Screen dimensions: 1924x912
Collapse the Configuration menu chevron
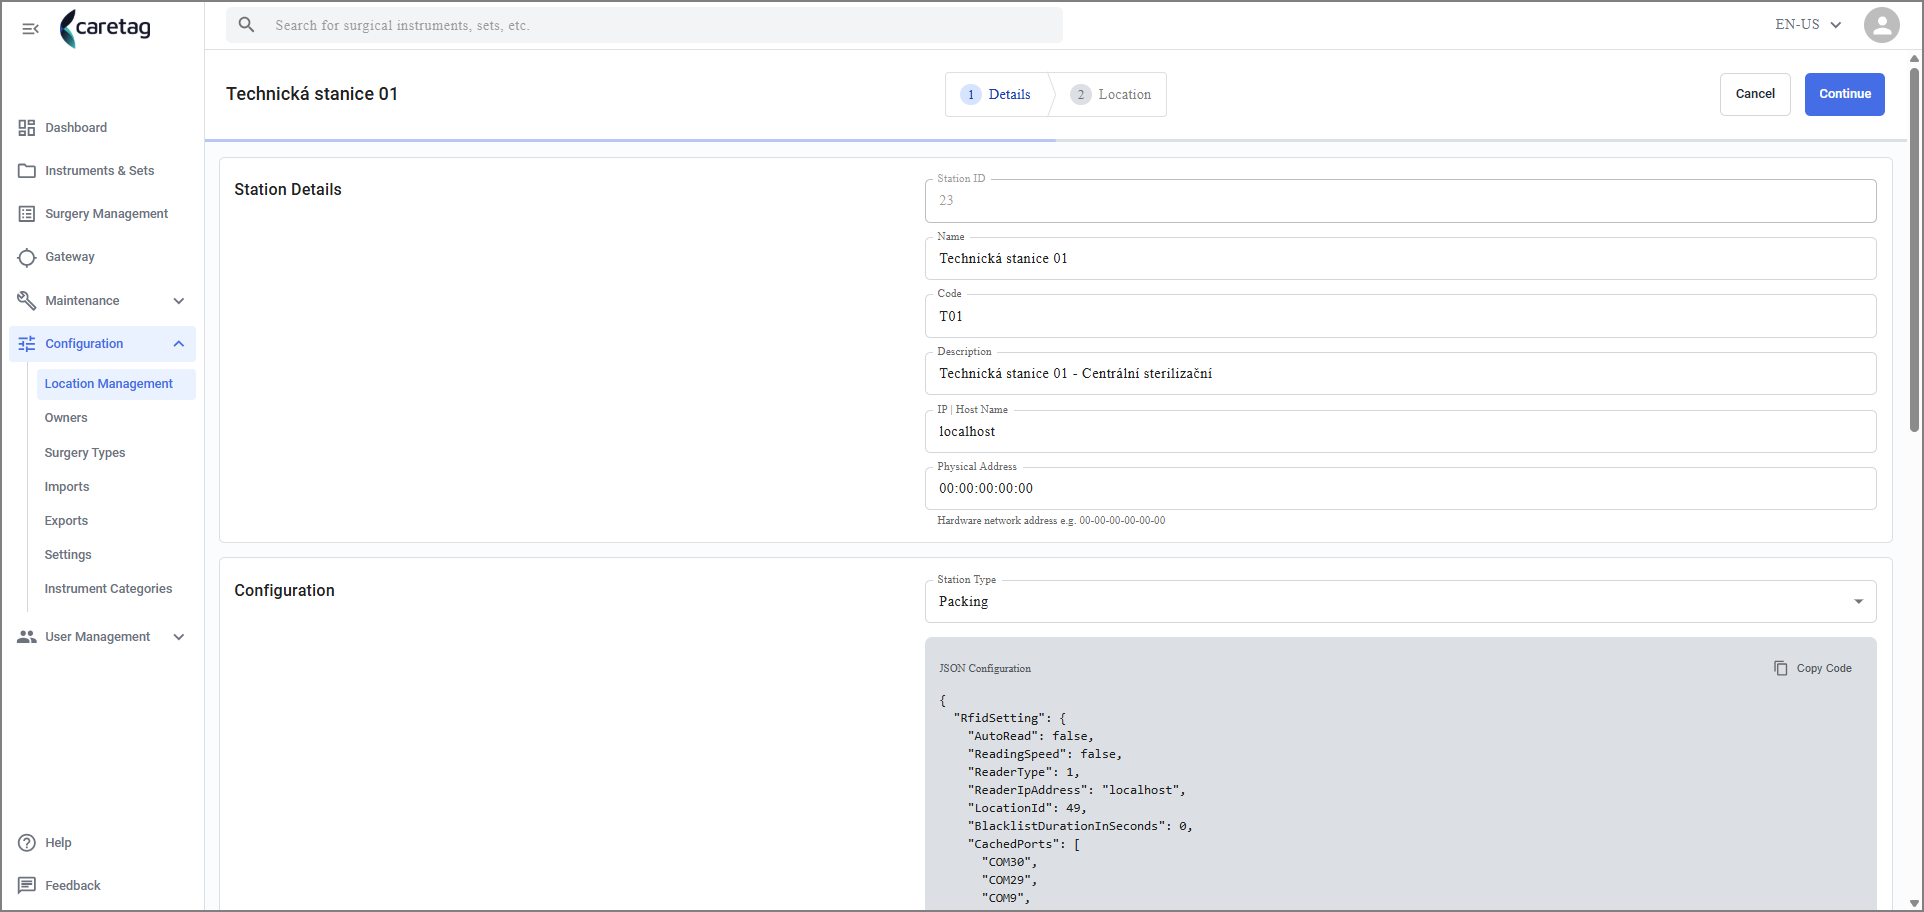(179, 344)
